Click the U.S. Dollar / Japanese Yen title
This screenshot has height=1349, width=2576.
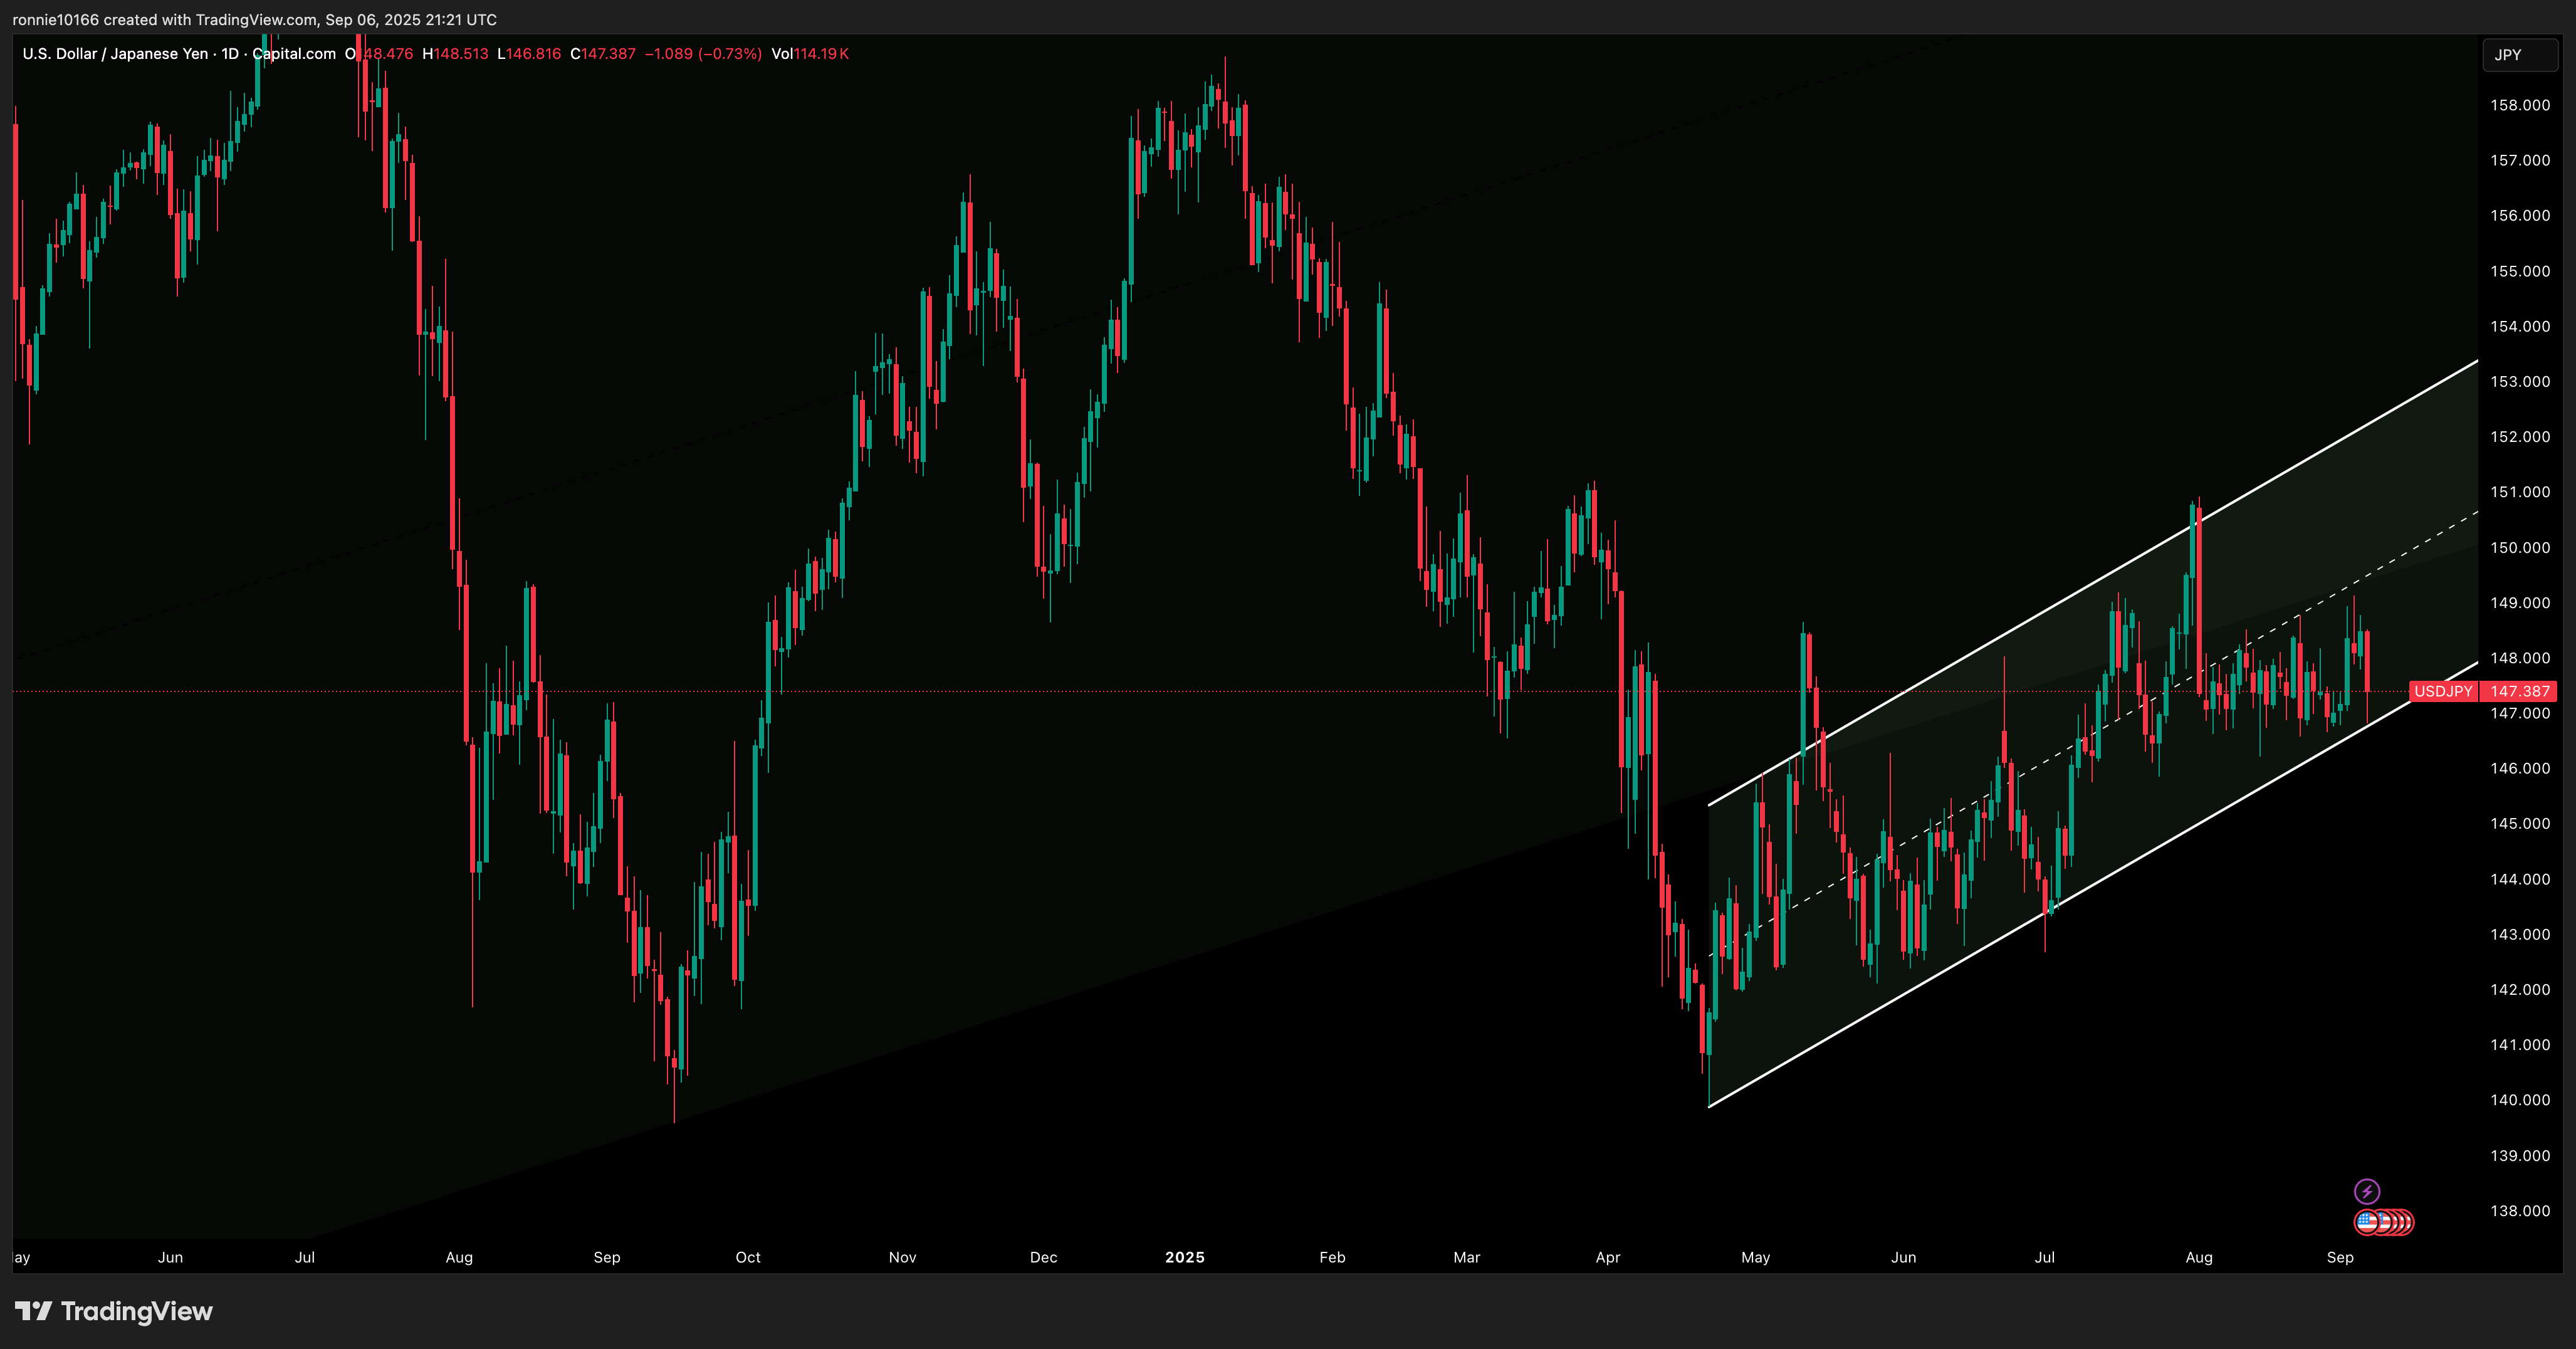coord(115,54)
